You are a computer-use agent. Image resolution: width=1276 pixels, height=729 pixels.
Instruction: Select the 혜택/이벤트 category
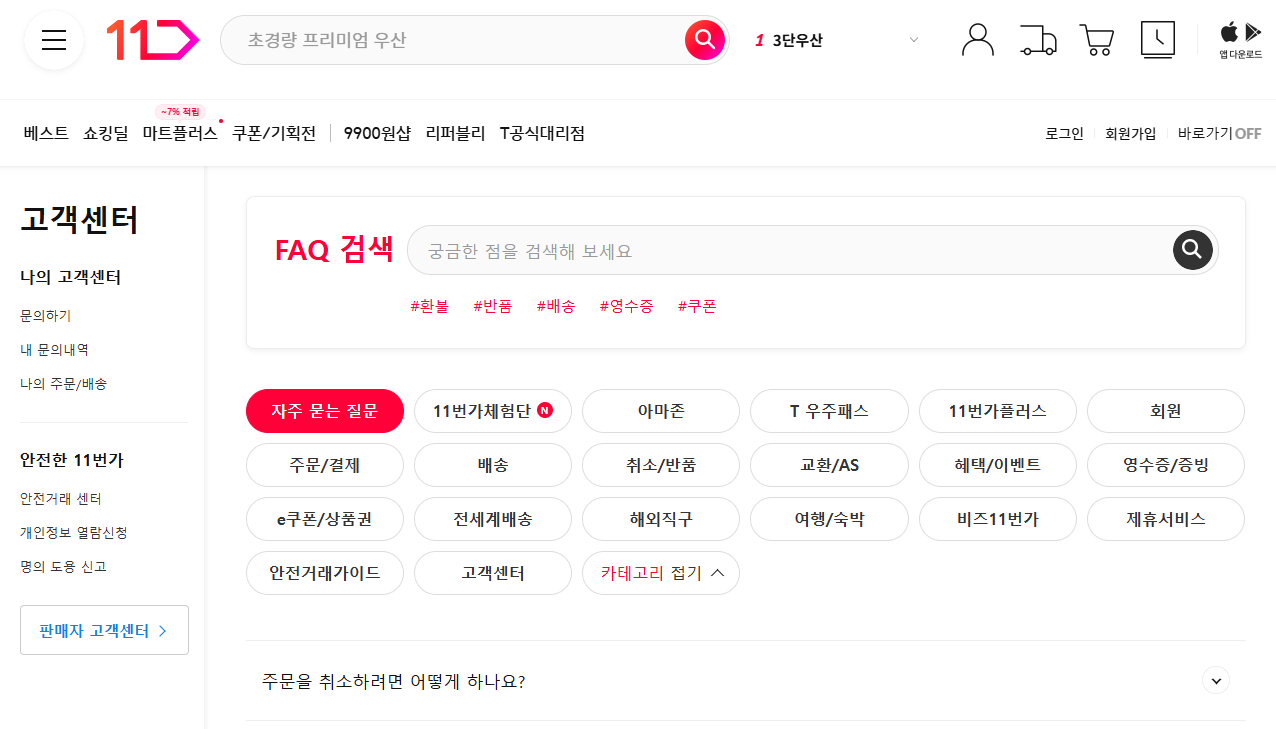[x=998, y=465]
